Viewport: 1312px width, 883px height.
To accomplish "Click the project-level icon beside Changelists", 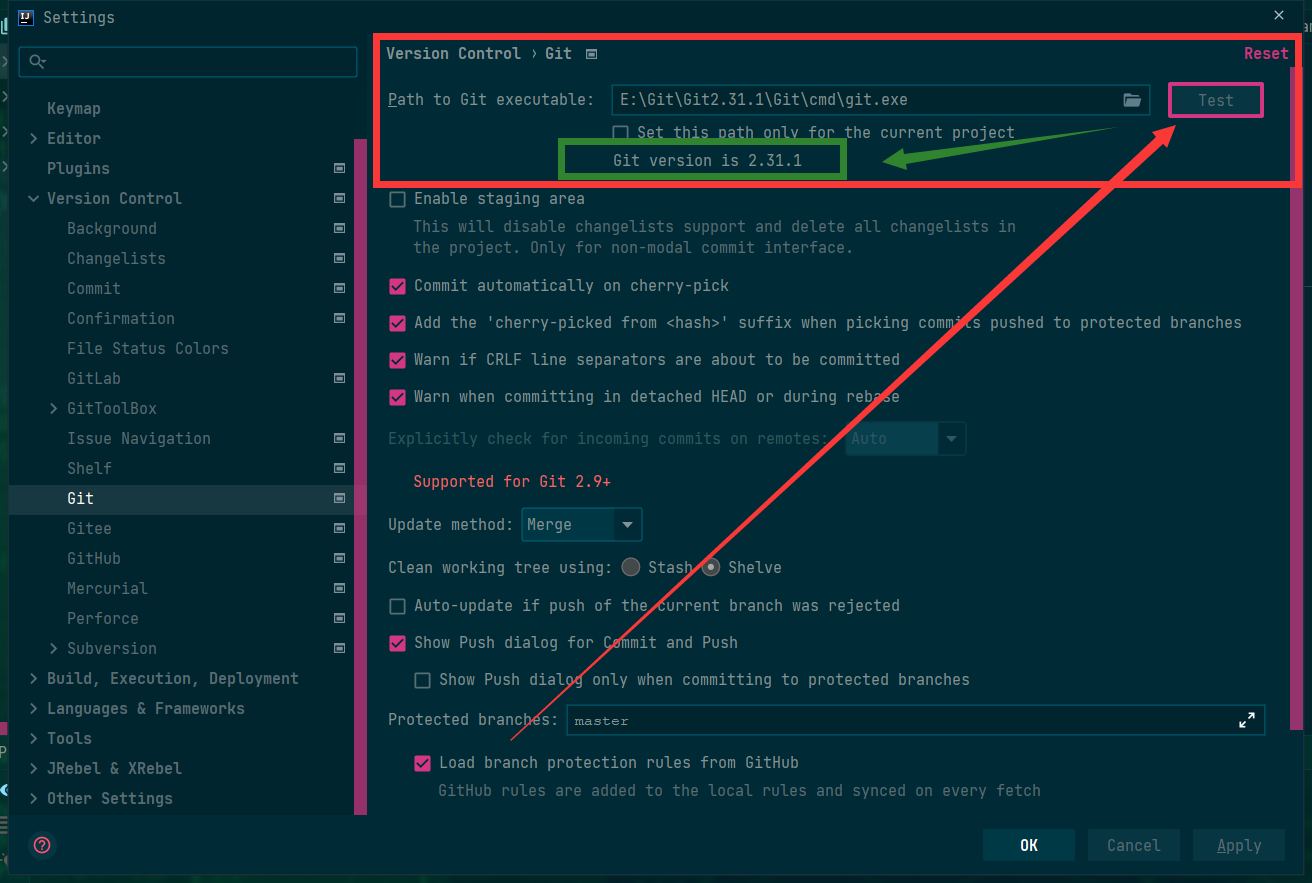I will [340, 258].
